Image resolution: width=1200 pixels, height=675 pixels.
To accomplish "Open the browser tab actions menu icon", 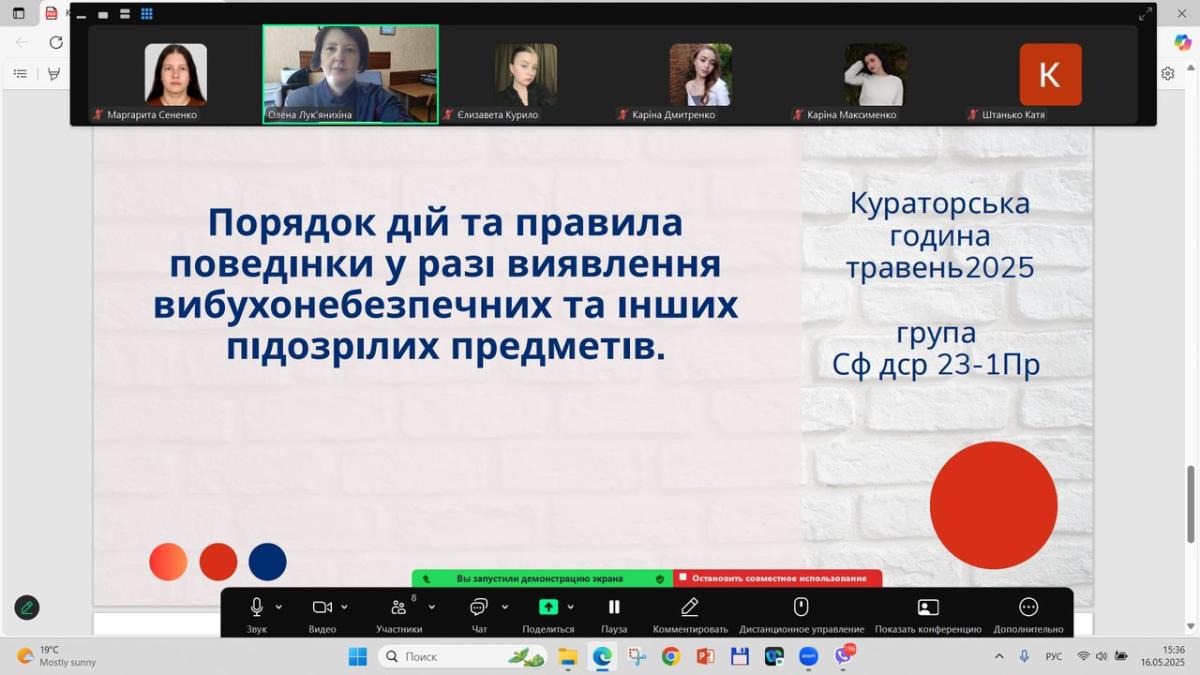I will pyautogui.click(x=18, y=13).
